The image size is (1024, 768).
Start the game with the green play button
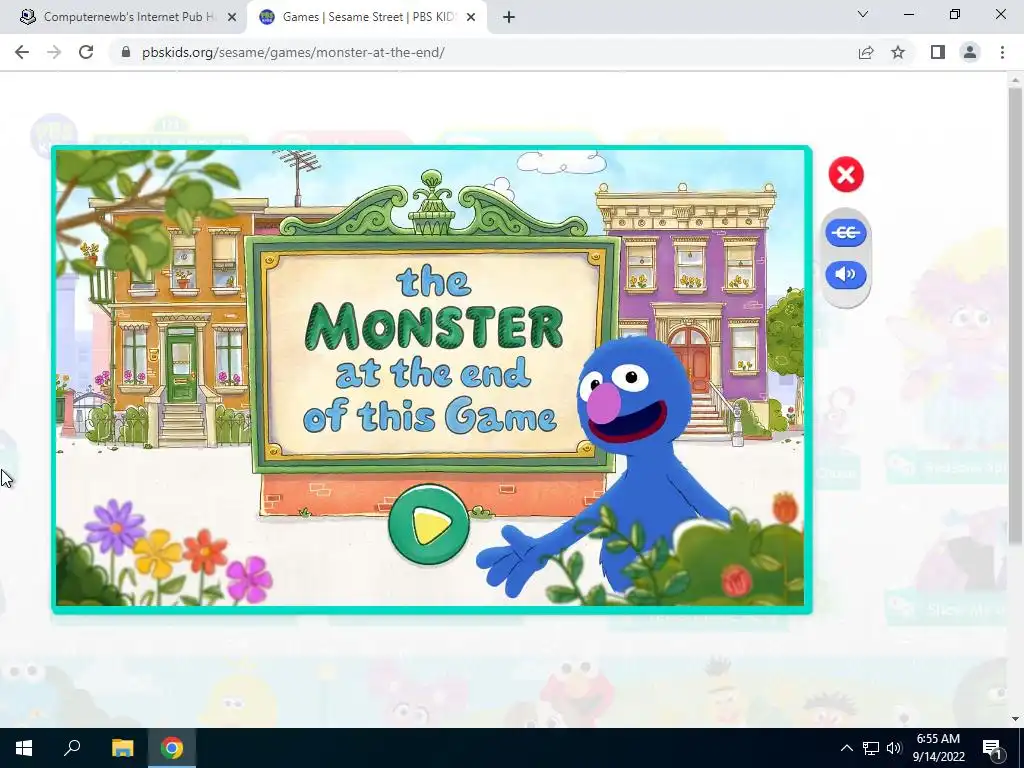(x=428, y=524)
